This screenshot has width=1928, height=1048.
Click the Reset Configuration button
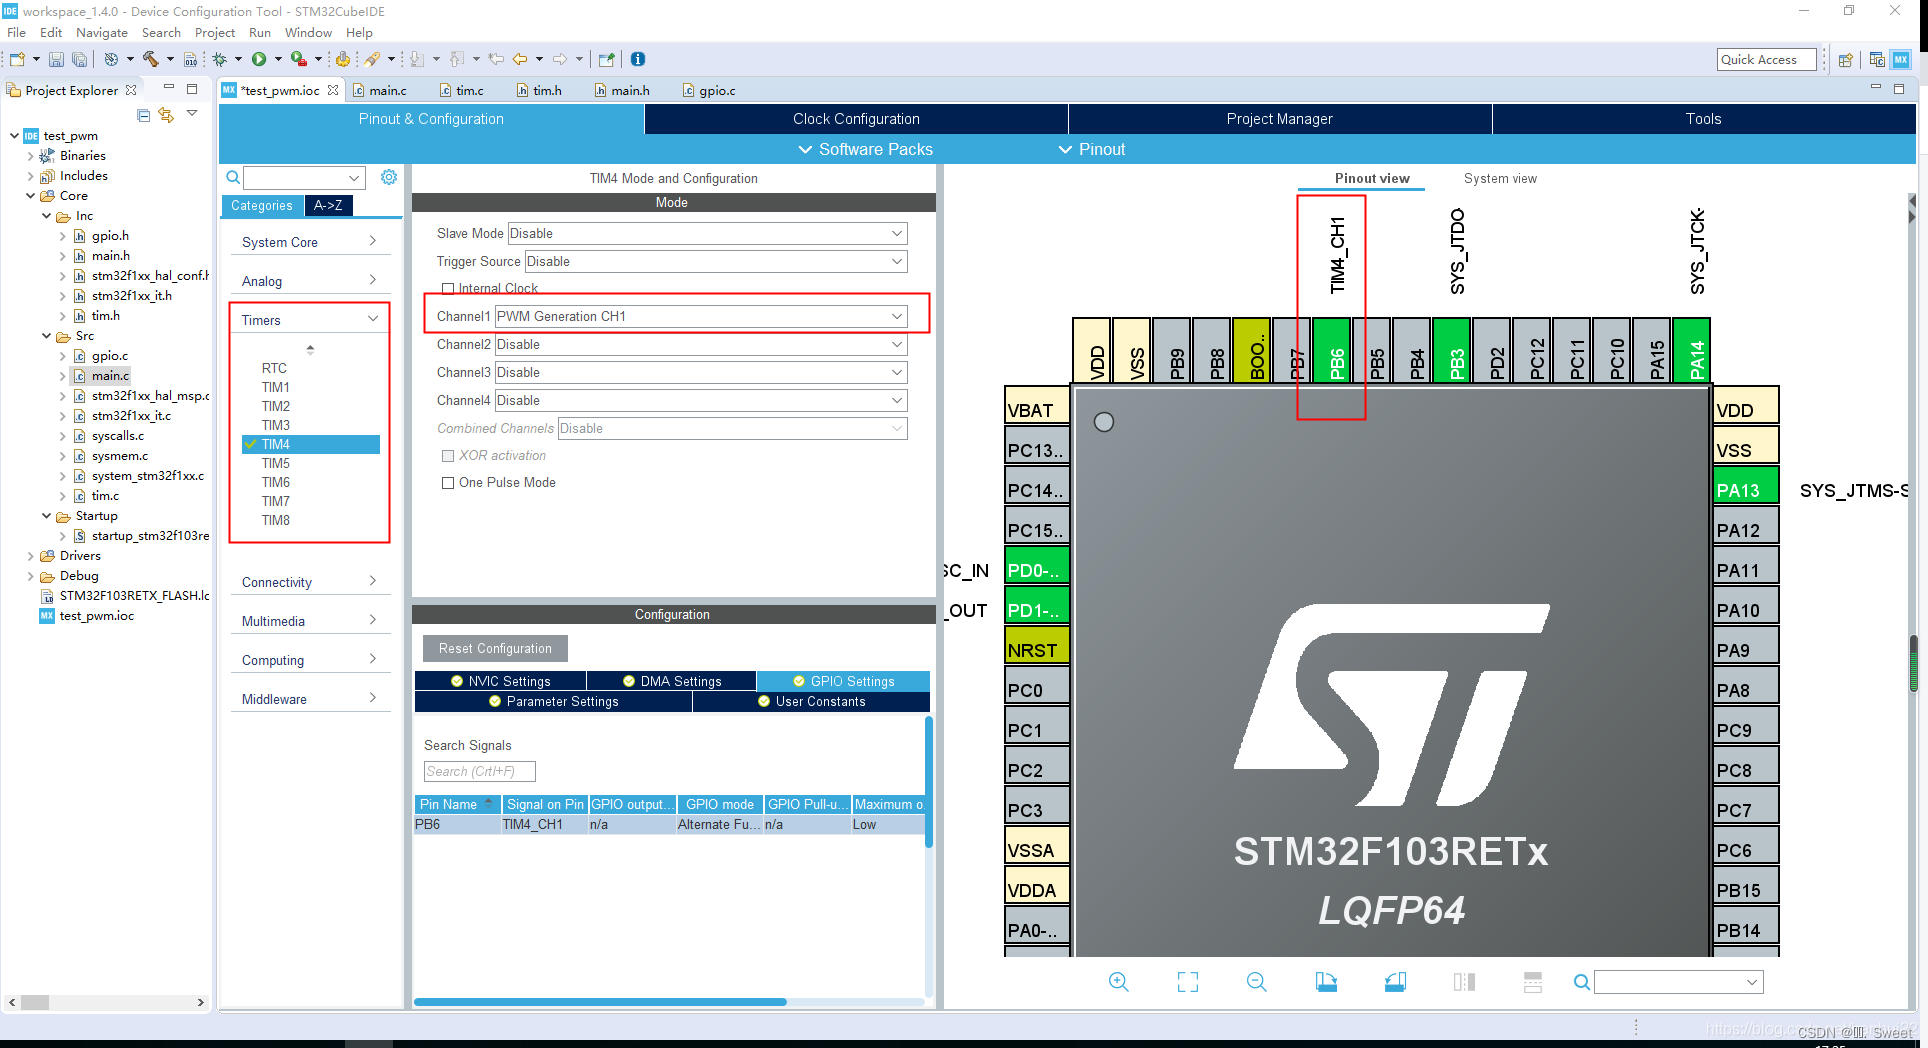(494, 648)
